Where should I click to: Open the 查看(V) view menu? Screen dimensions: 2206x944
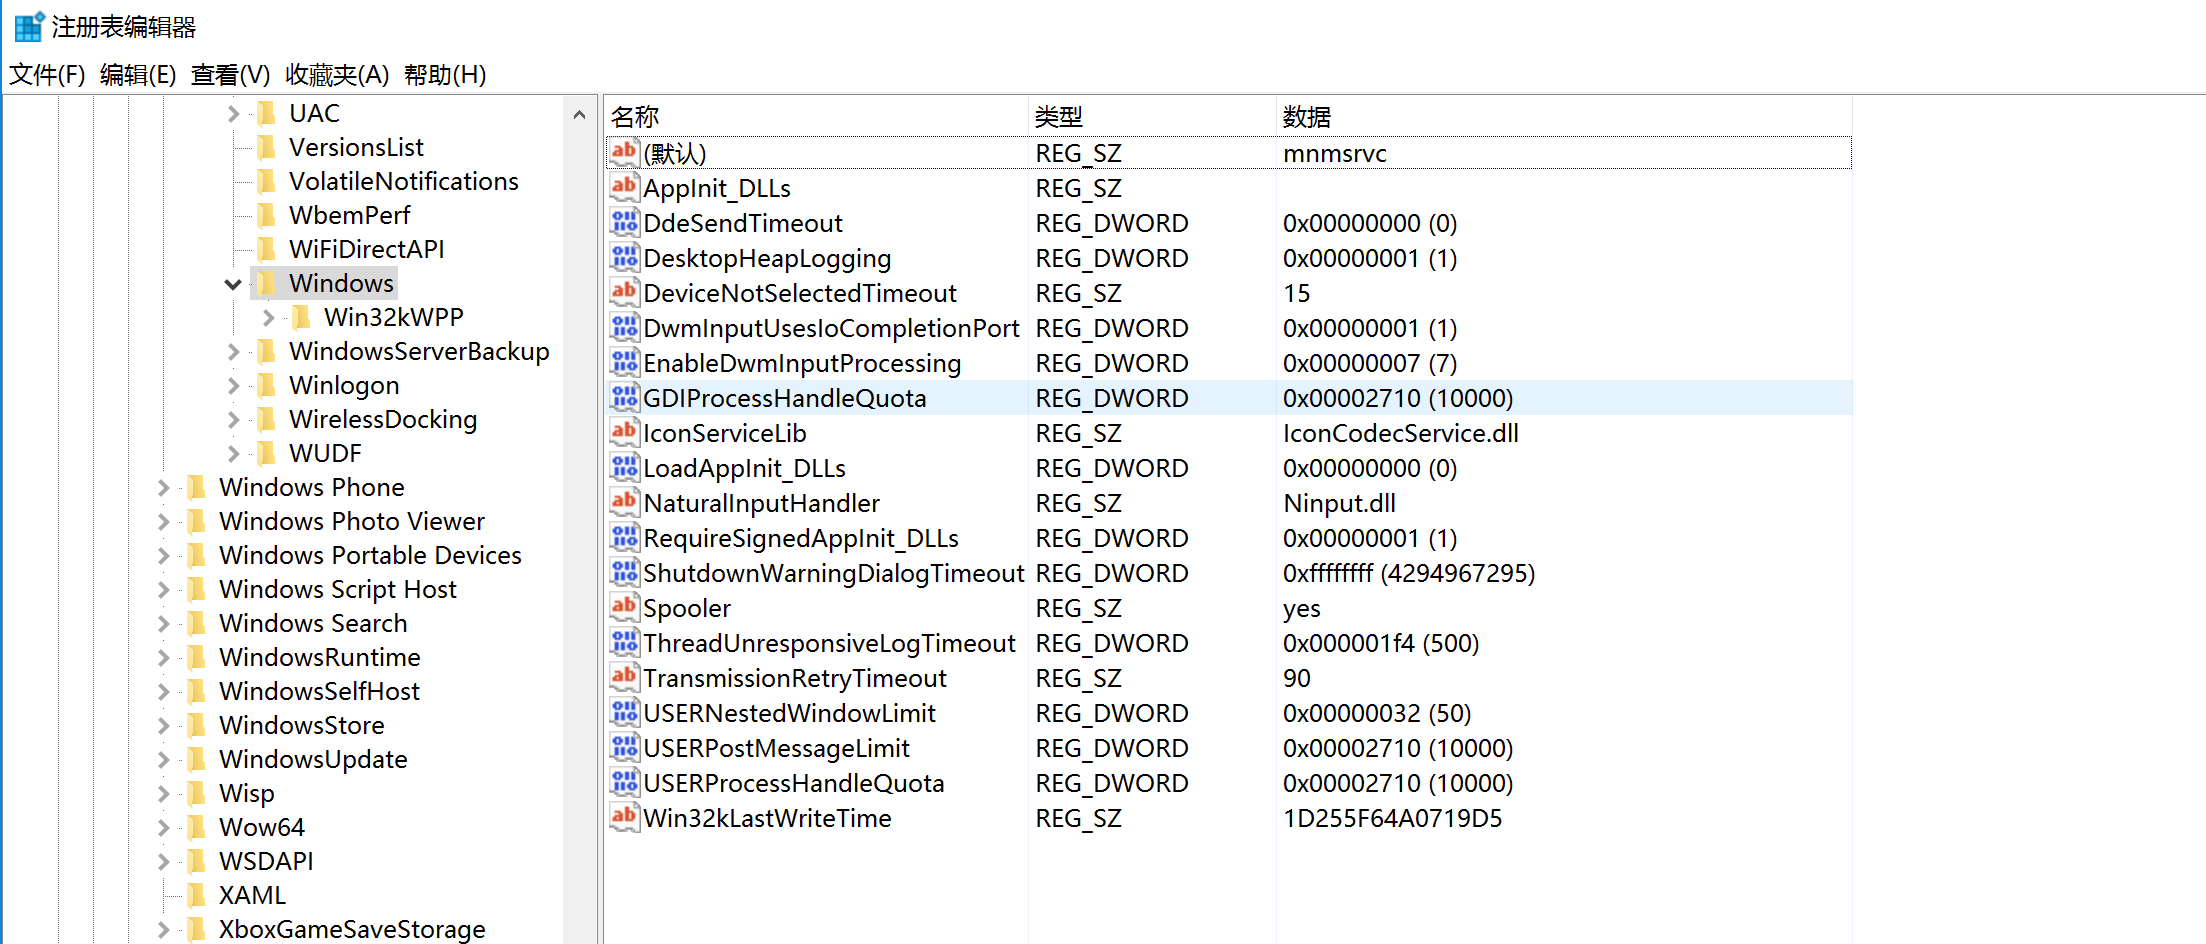pyautogui.click(x=230, y=75)
